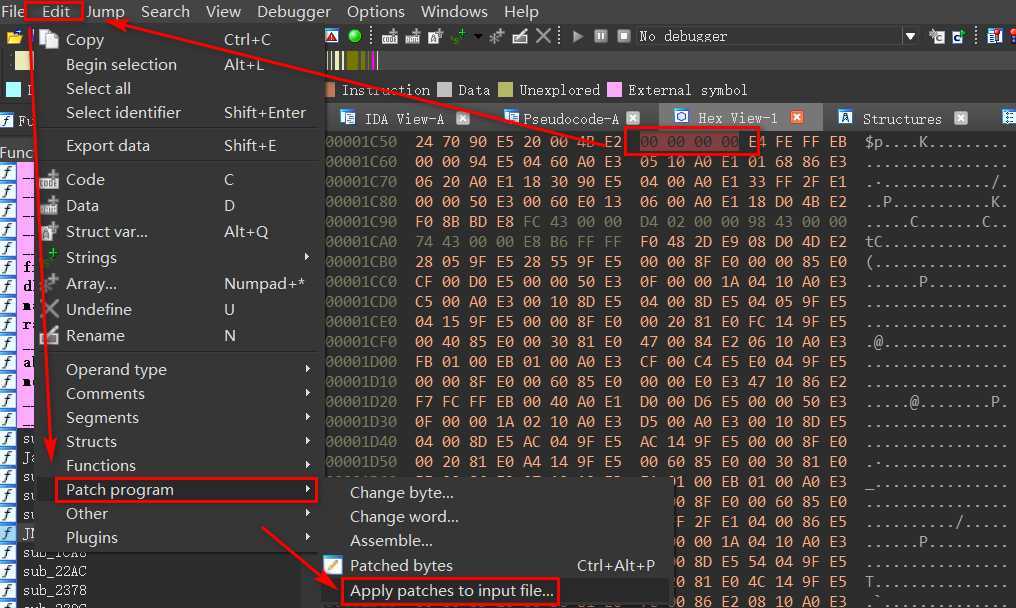Click the IDA View-A tab icon
This screenshot has height=608, width=1016.
(348, 118)
